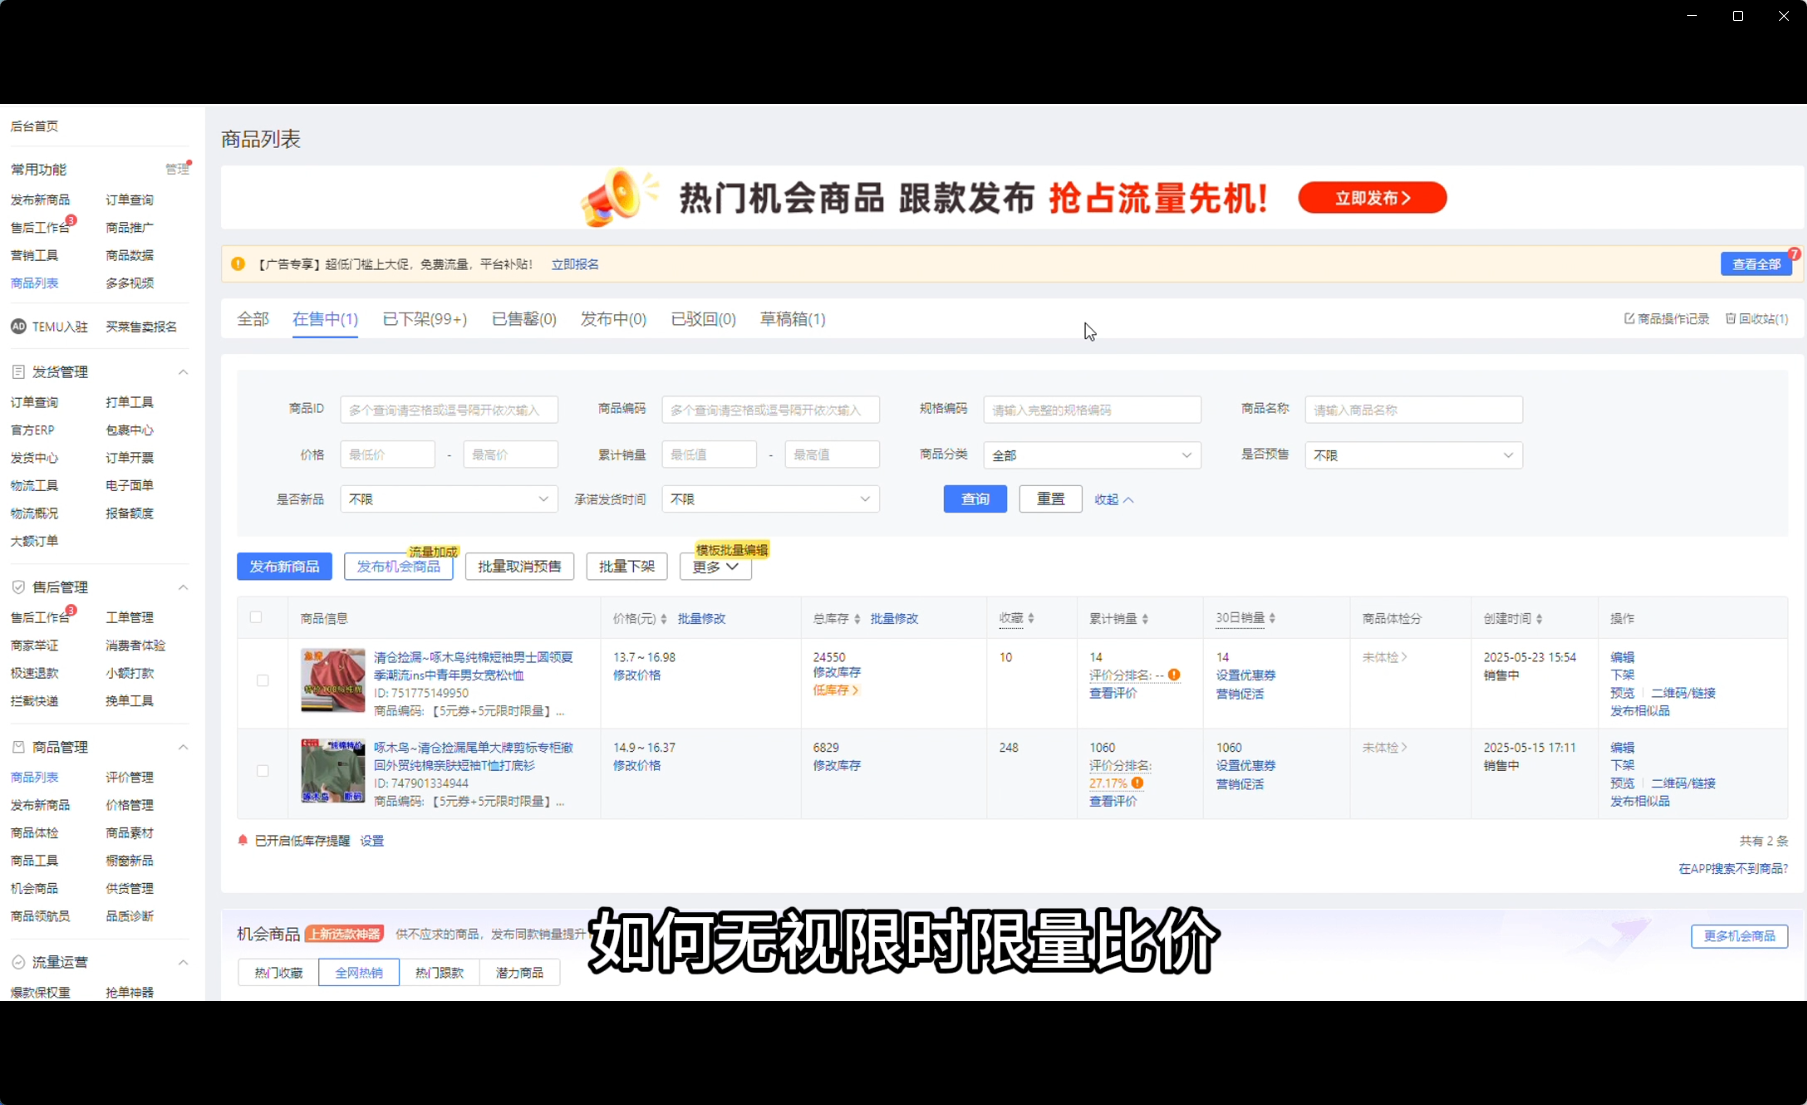This screenshot has width=1807, height=1105.
Task: Click the 商品名称 input field
Action: click(1413, 409)
